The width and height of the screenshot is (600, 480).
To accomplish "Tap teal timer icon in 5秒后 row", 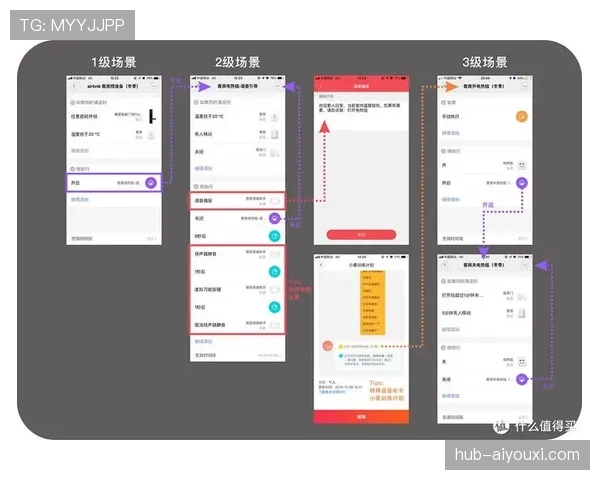I will pyautogui.click(x=274, y=236).
